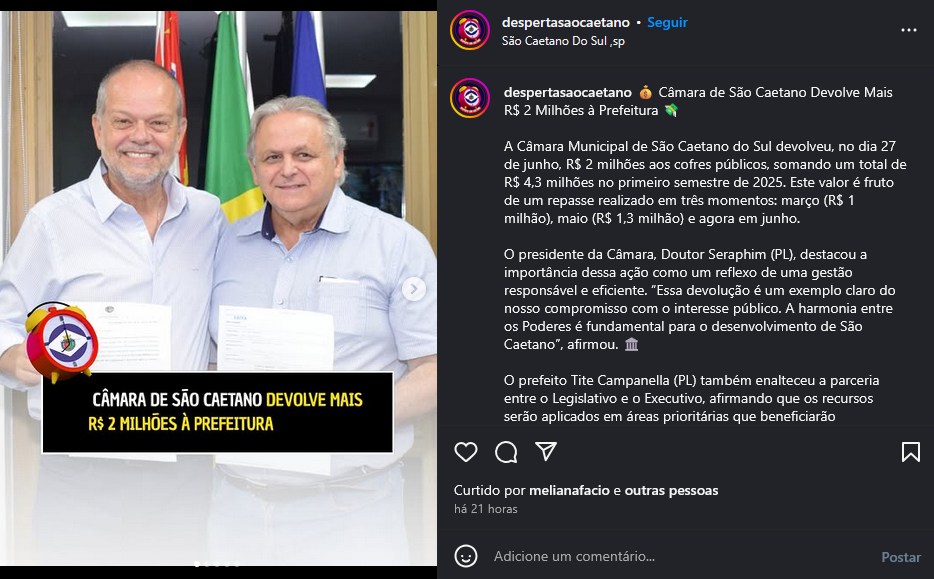This screenshot has height=579, width=934.
Task: Save post with the bookmark icon
Action: 911,452
